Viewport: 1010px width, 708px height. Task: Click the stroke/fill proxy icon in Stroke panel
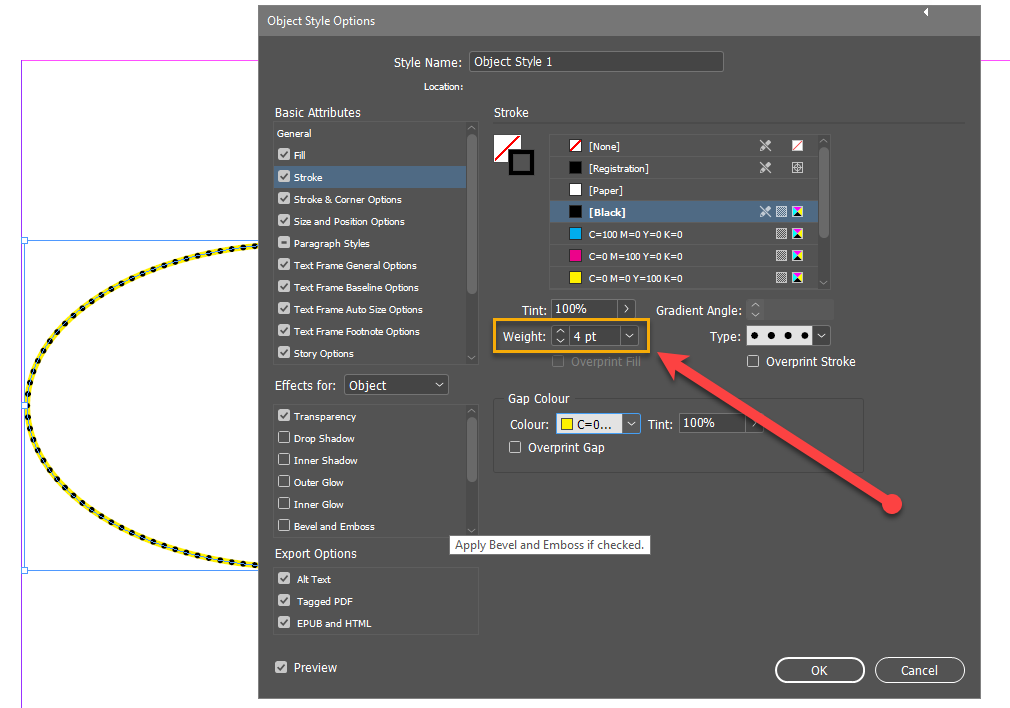click(x=513, y=153)
